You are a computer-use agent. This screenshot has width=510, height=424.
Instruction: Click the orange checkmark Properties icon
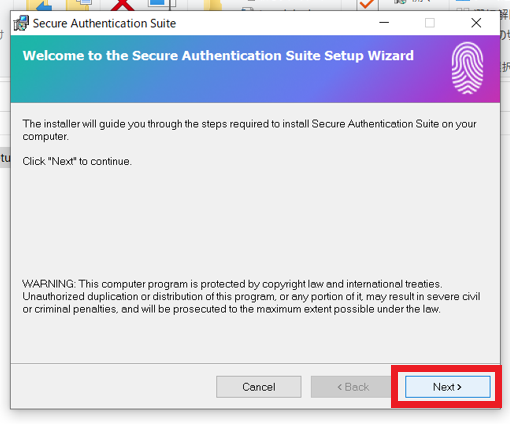pos(367,5)
